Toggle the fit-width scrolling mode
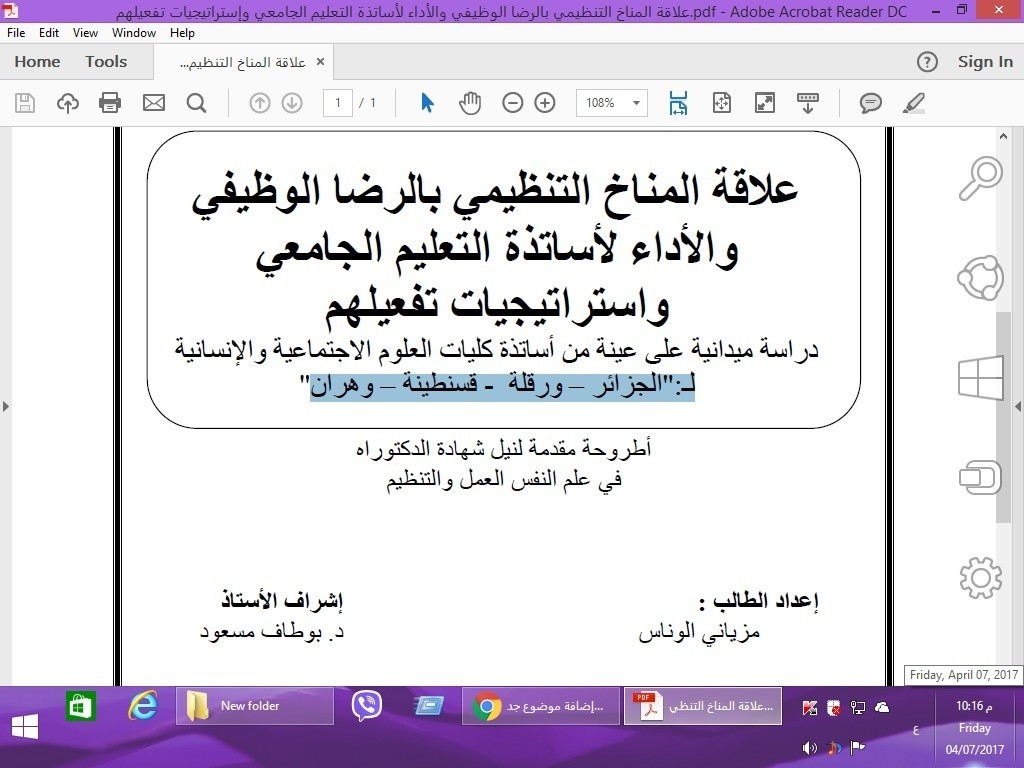The image size is (1024, 768). (x=678, y=102)
